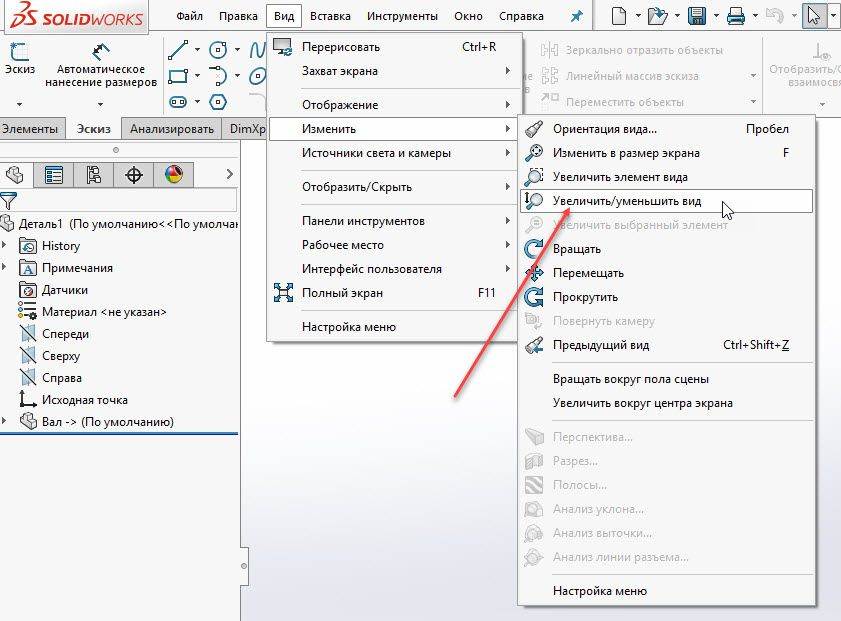
Task: Select the Polygon sketch tool
Action: click(218, 101)
